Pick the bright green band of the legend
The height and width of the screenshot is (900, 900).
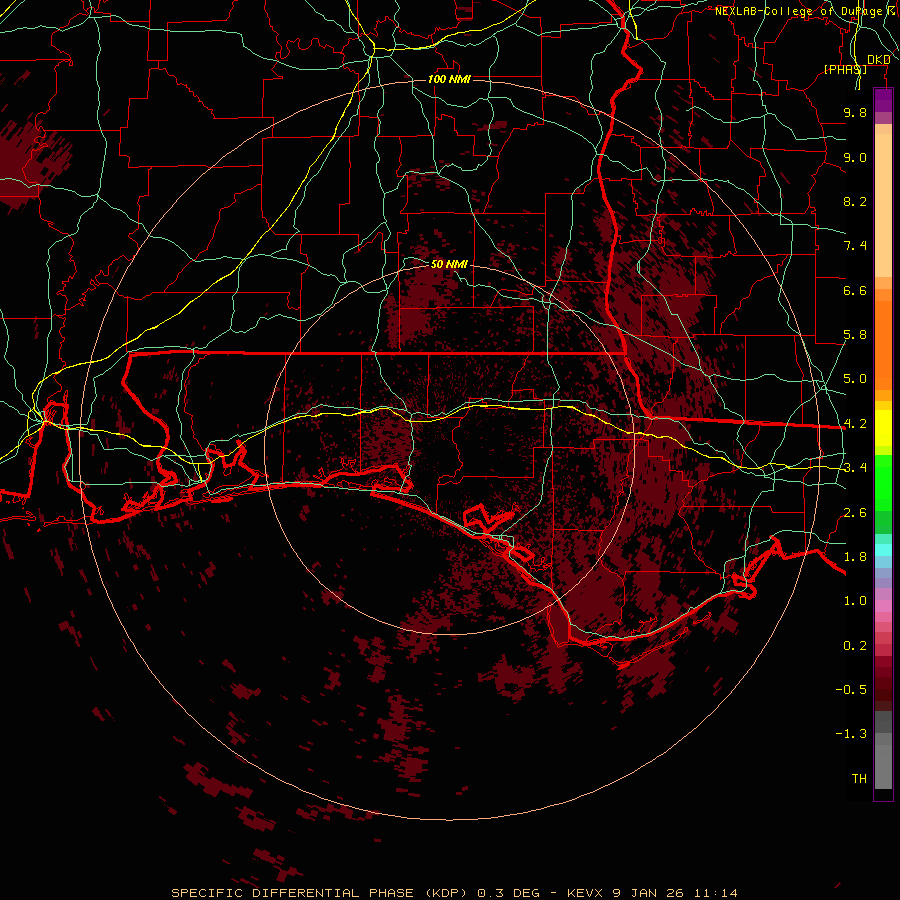pyautogui.click(x=883, y=483)
